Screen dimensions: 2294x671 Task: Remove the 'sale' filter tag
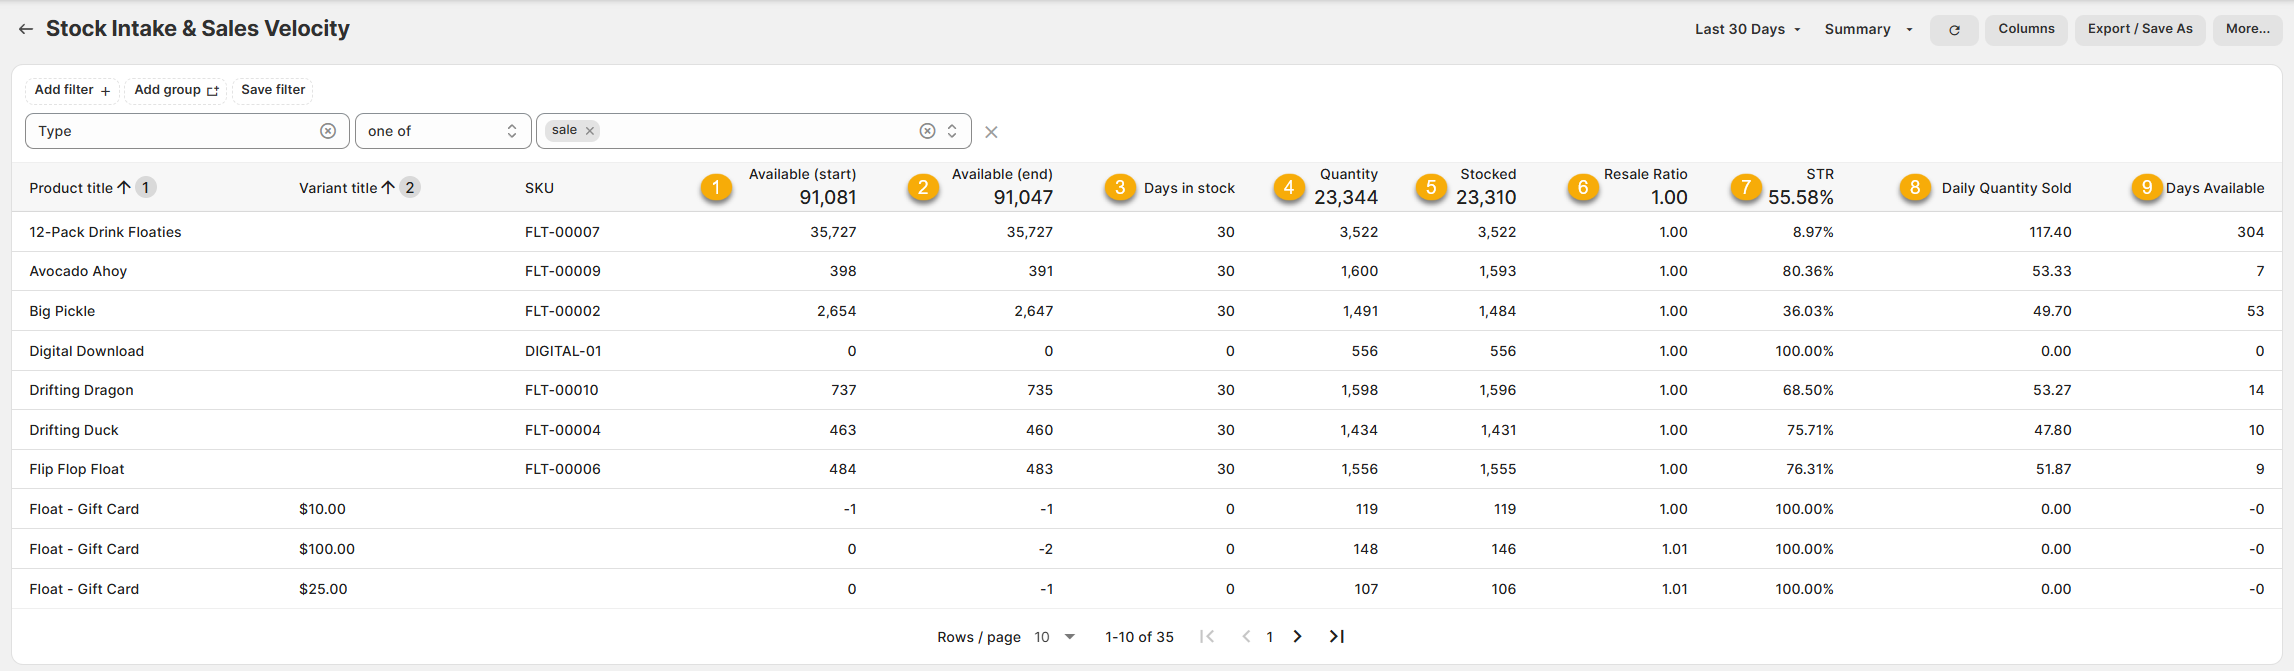[x=590, y=131]
